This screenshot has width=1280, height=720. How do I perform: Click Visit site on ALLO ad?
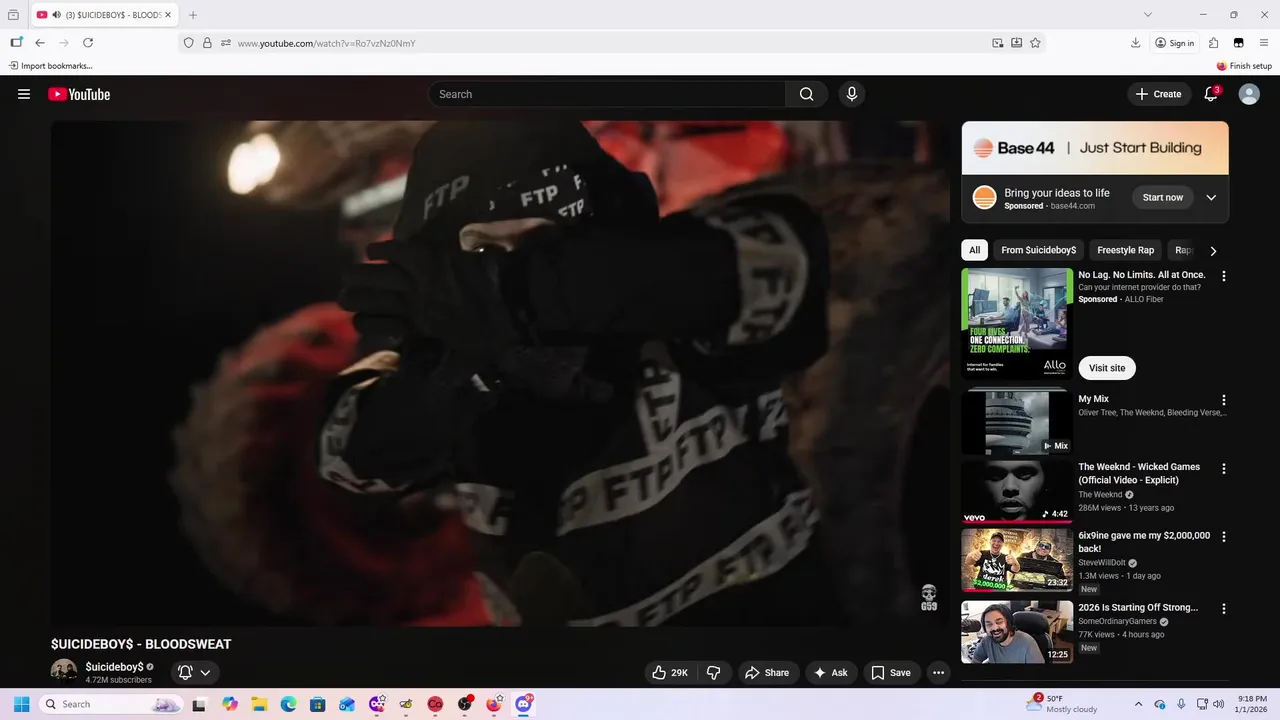click(1106, 368)
